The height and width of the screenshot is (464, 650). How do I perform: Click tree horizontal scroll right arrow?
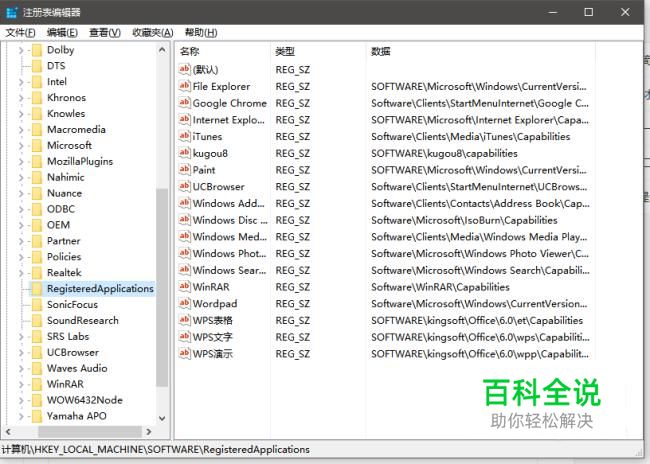pos(149,432)
